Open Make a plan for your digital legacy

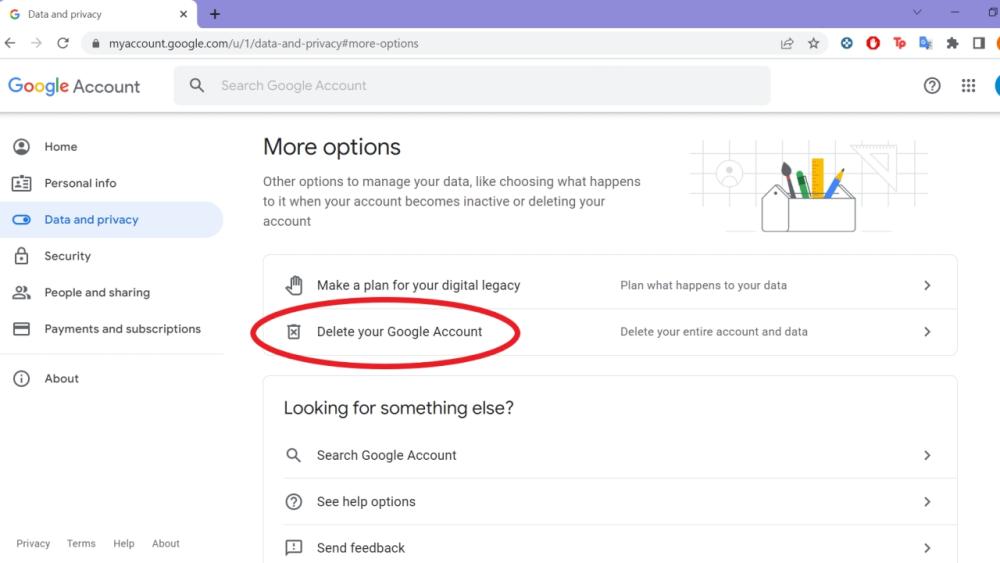coord(610,285)
